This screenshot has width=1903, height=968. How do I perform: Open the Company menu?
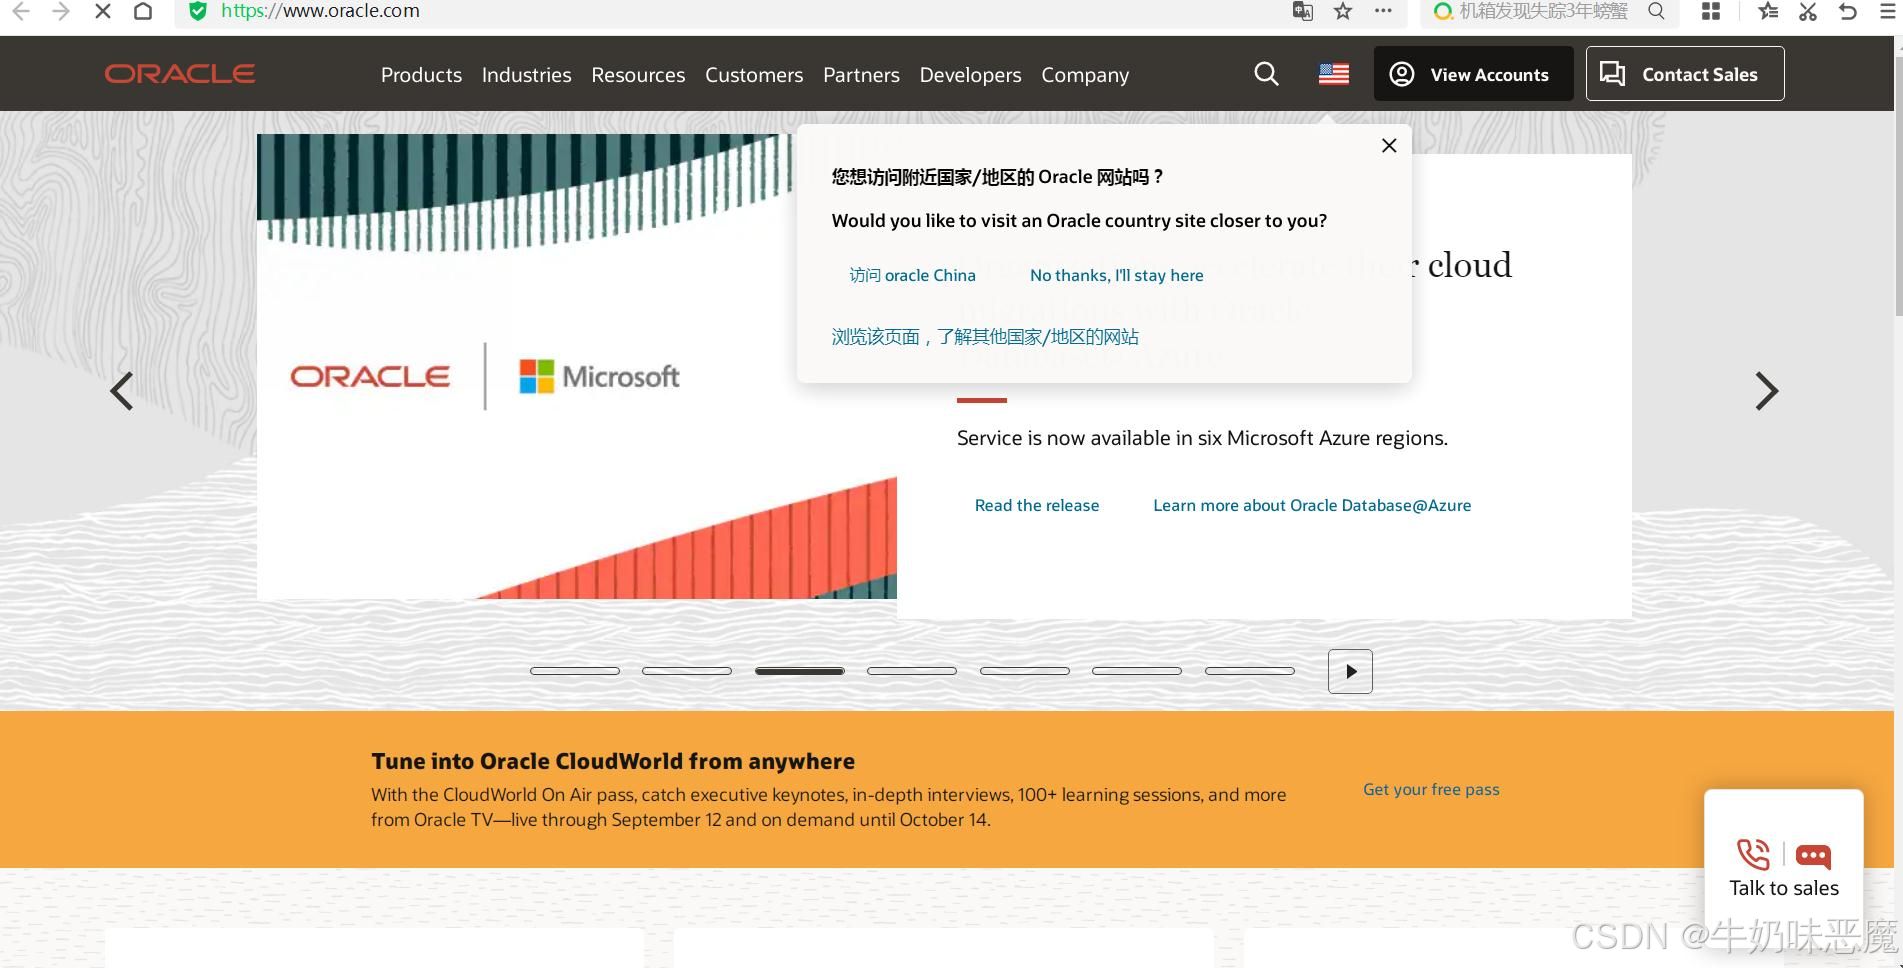pyautogui.click(x=1085, y=75)
